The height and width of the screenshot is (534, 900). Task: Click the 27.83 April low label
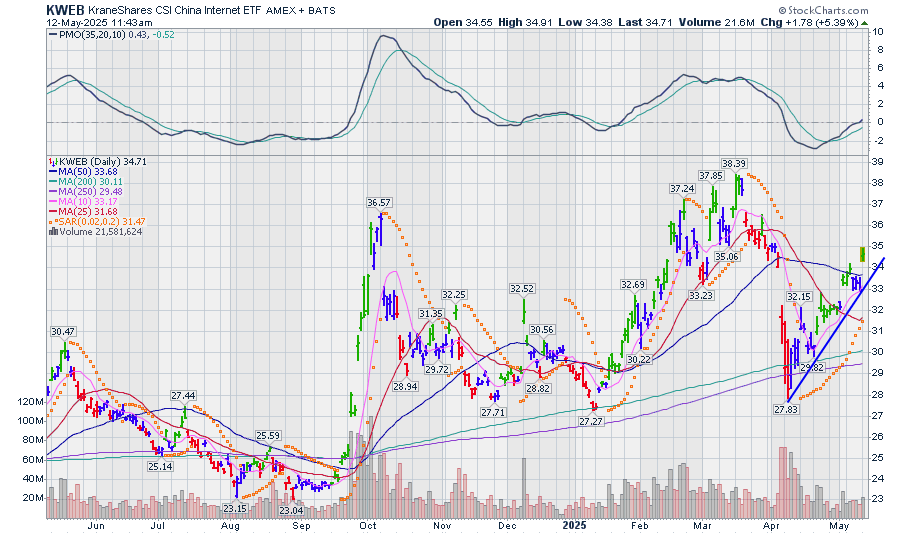point(788,410)
